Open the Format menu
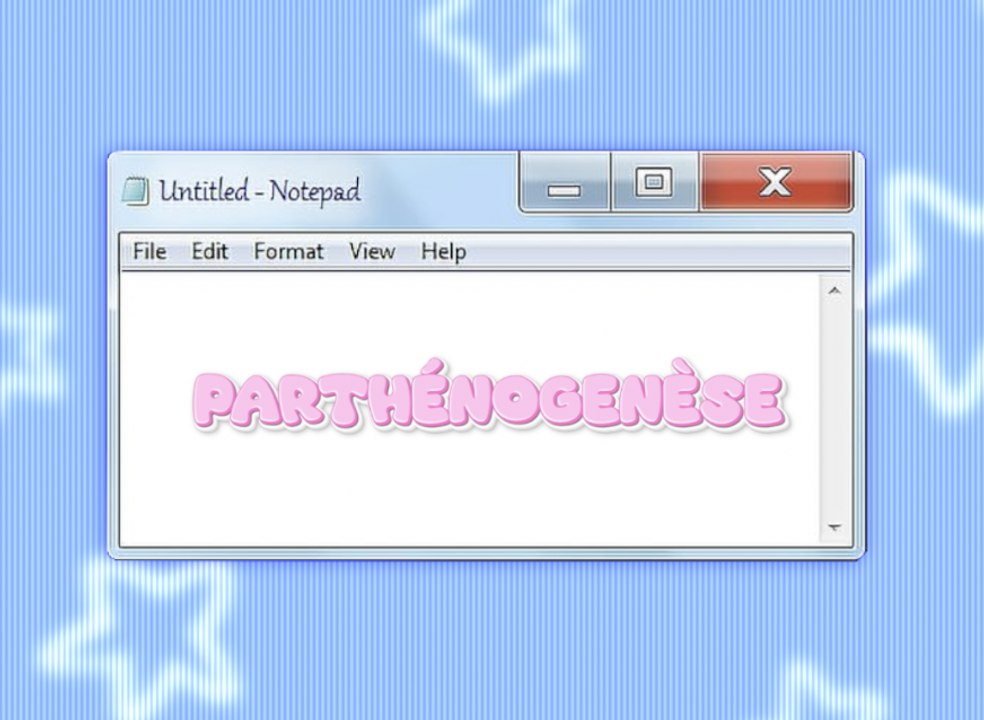Viewport: 984px width, 720px height. (x=289, y=252)
